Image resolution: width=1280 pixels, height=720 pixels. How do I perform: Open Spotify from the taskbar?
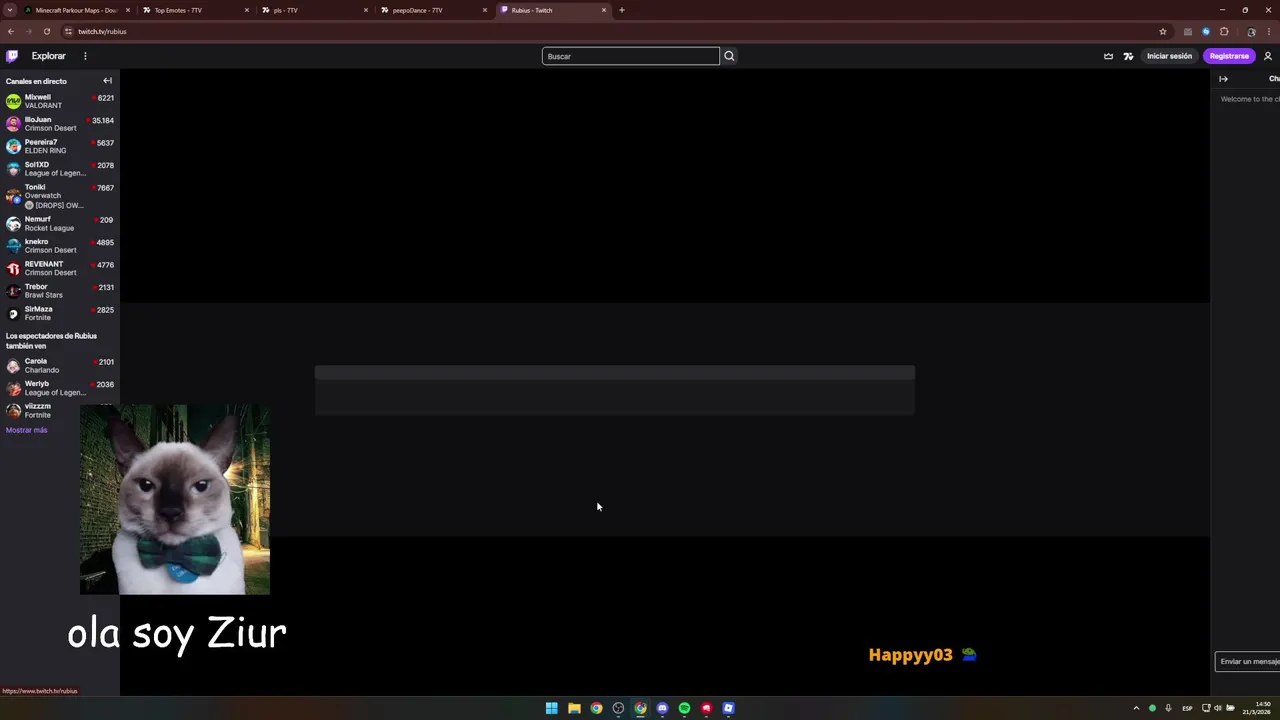(684, 708)
